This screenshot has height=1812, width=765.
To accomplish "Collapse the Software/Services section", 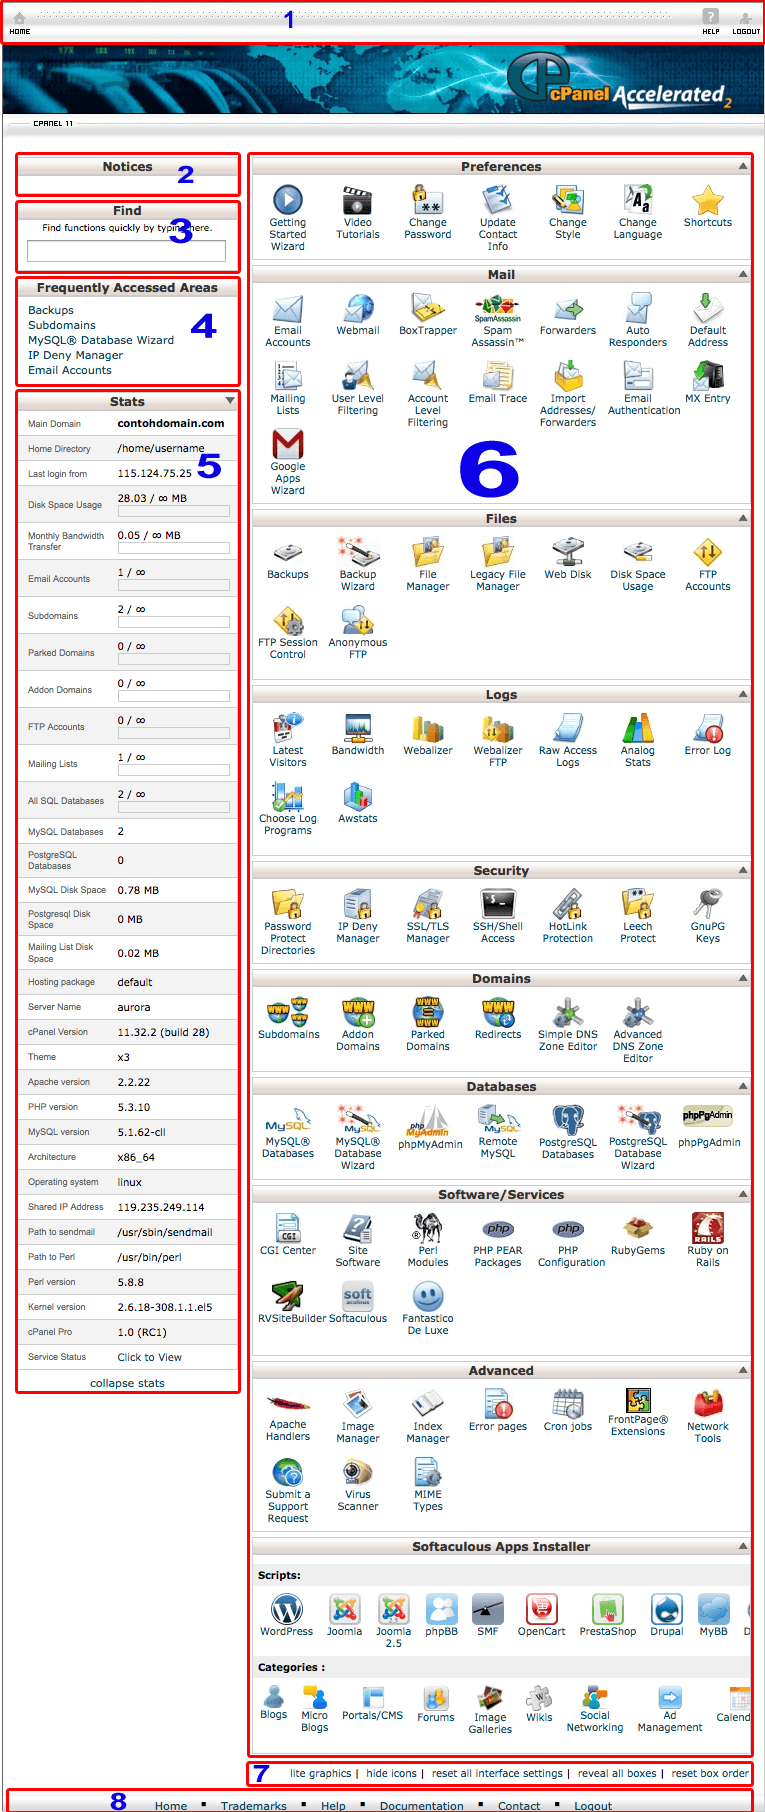I will coord(743,1194).
